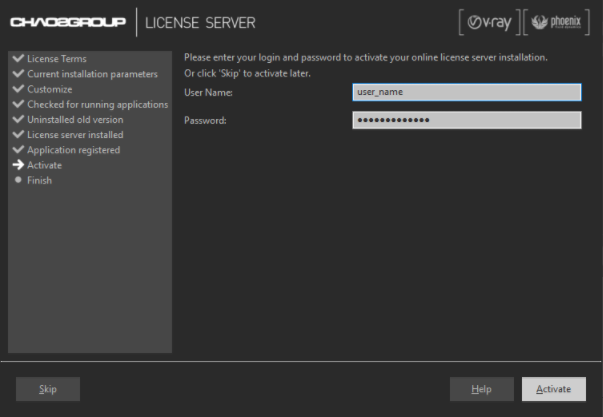Select the License Terms step

pos(57,59)
